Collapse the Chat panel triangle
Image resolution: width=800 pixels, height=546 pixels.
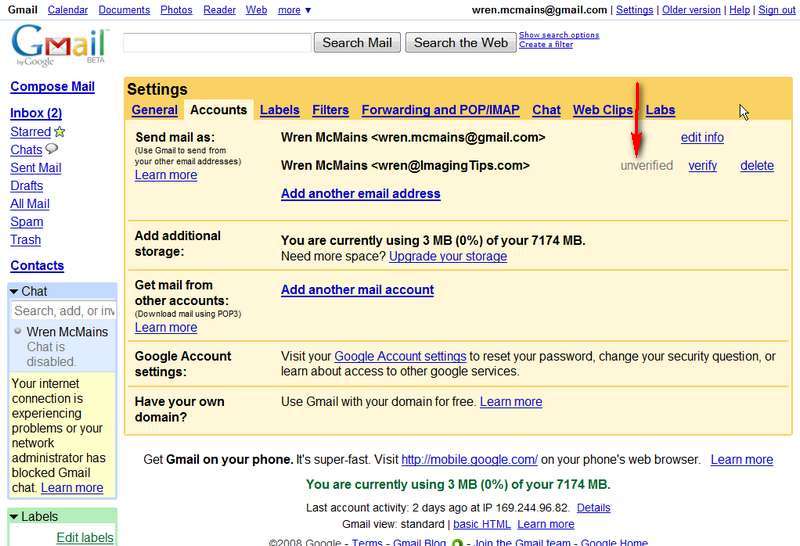14,291
